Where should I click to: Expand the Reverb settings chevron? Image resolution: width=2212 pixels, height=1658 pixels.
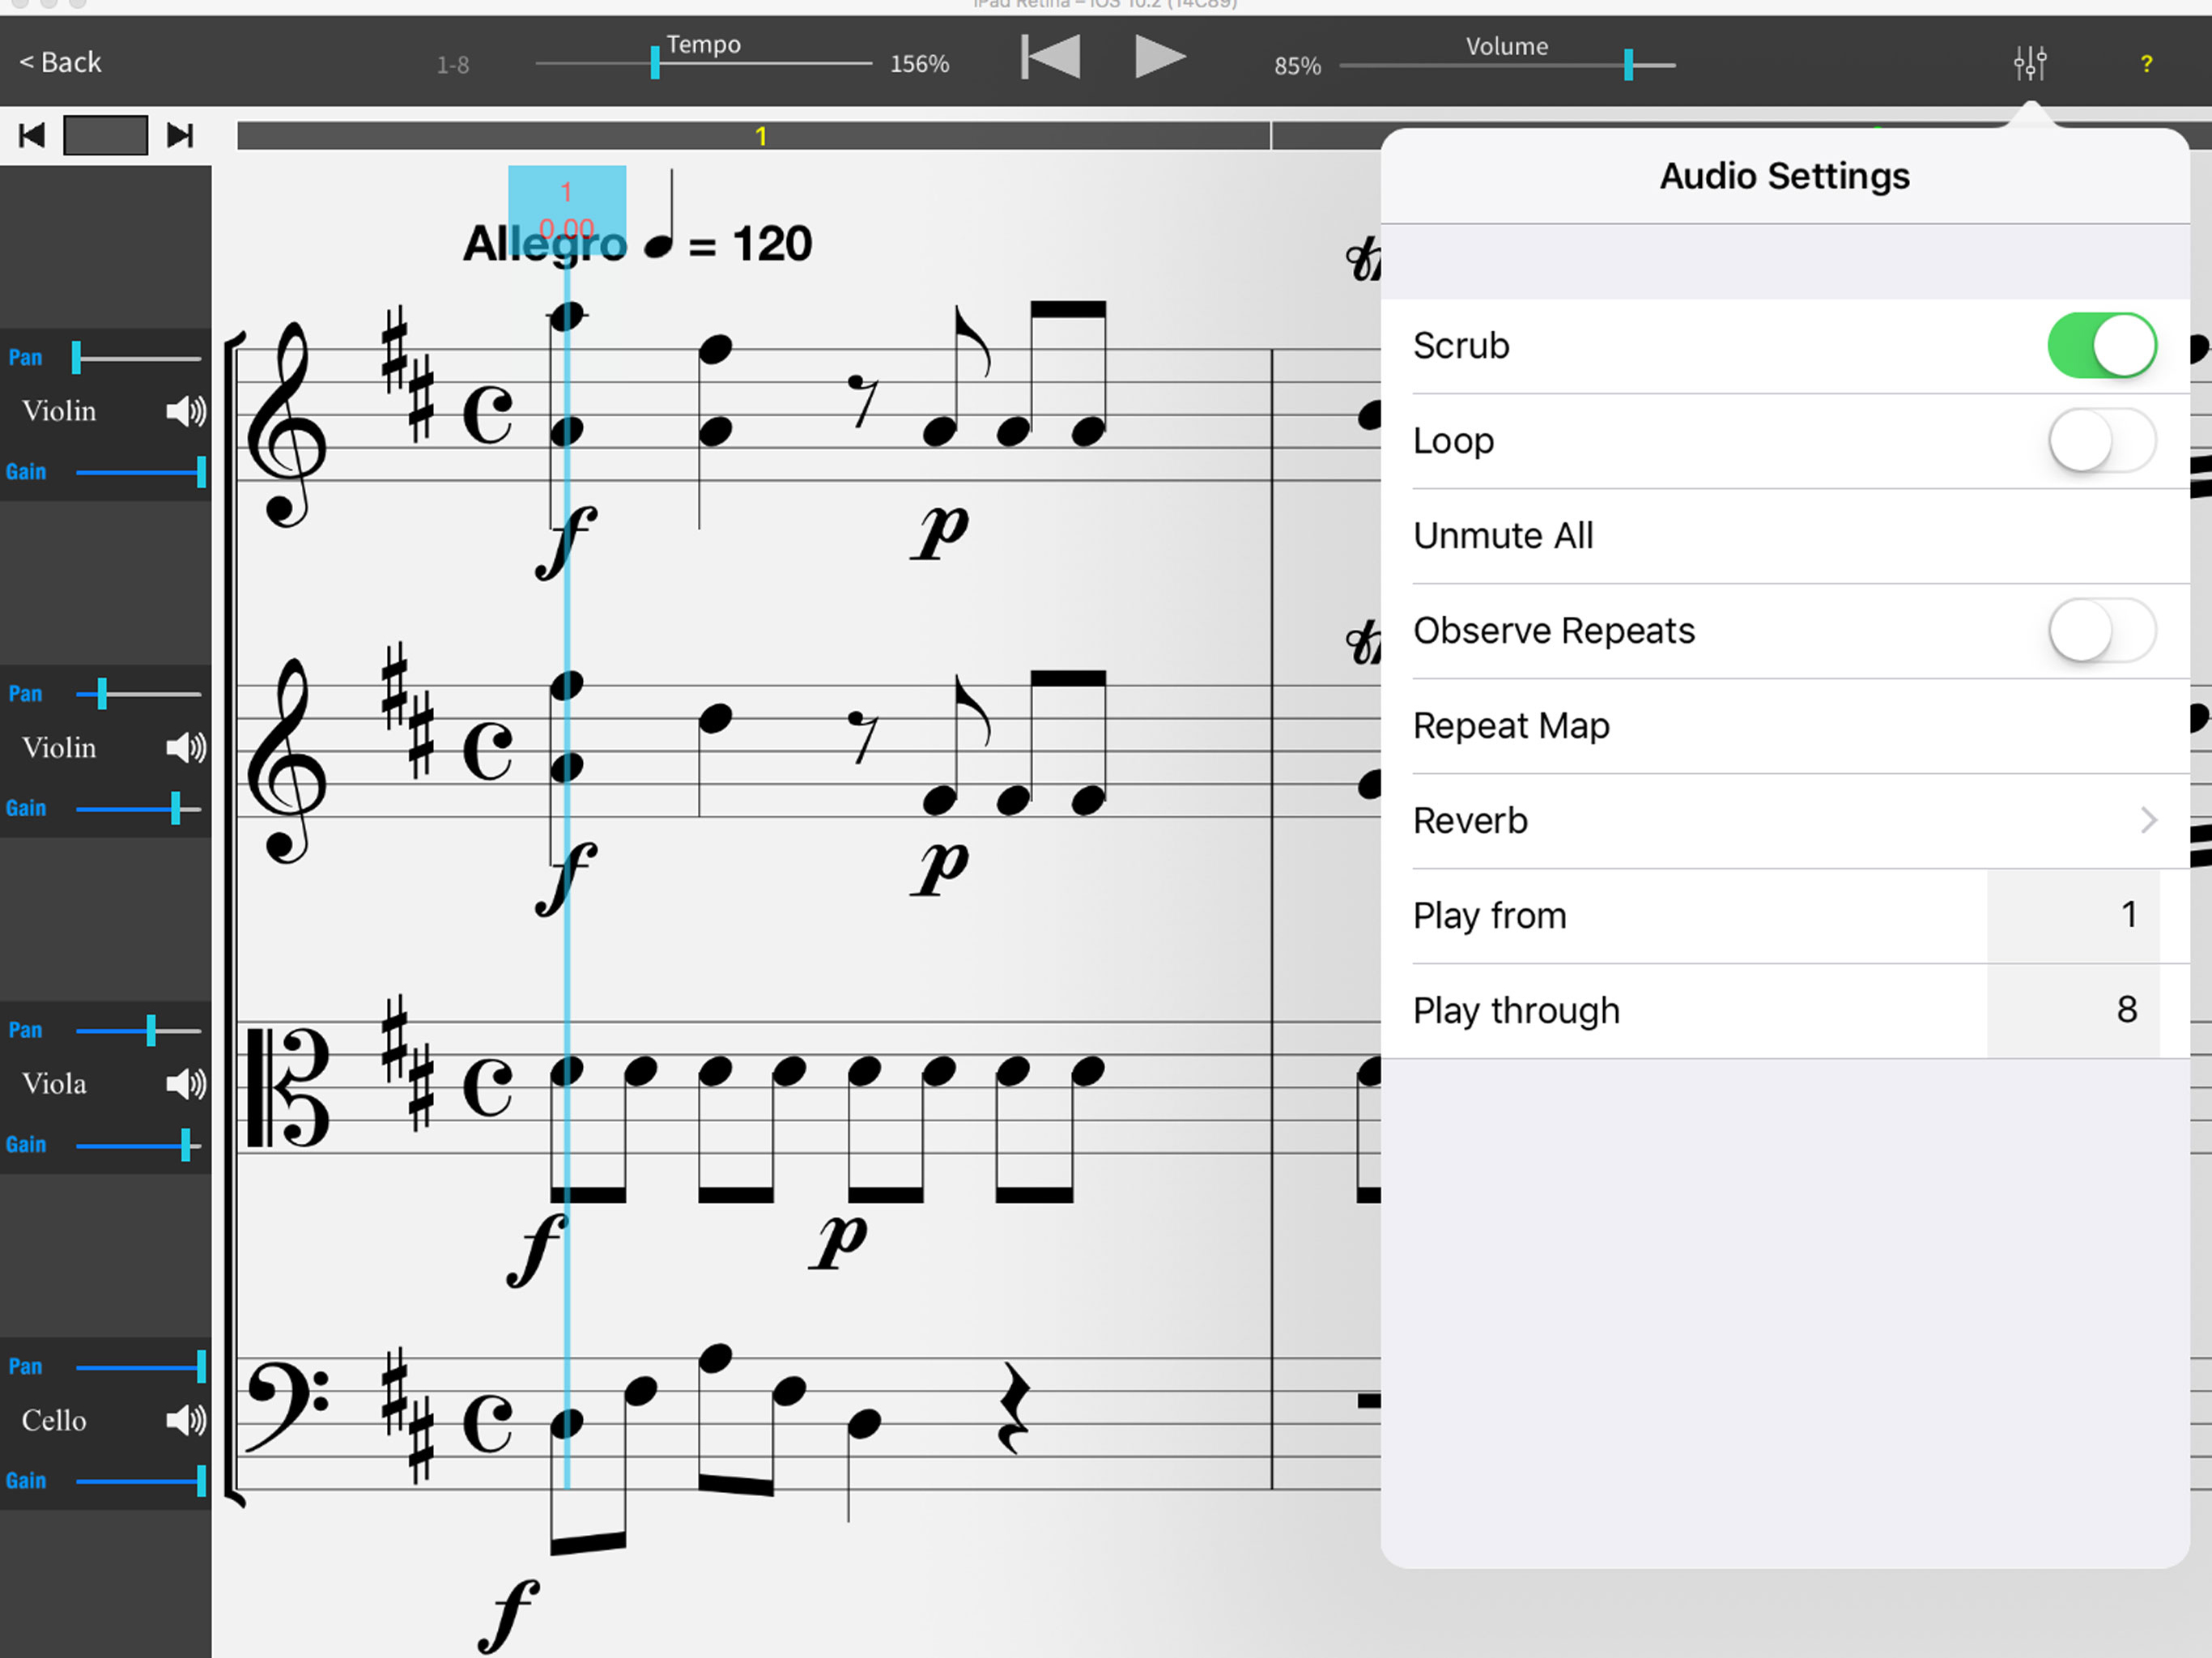coord(2148,821)
